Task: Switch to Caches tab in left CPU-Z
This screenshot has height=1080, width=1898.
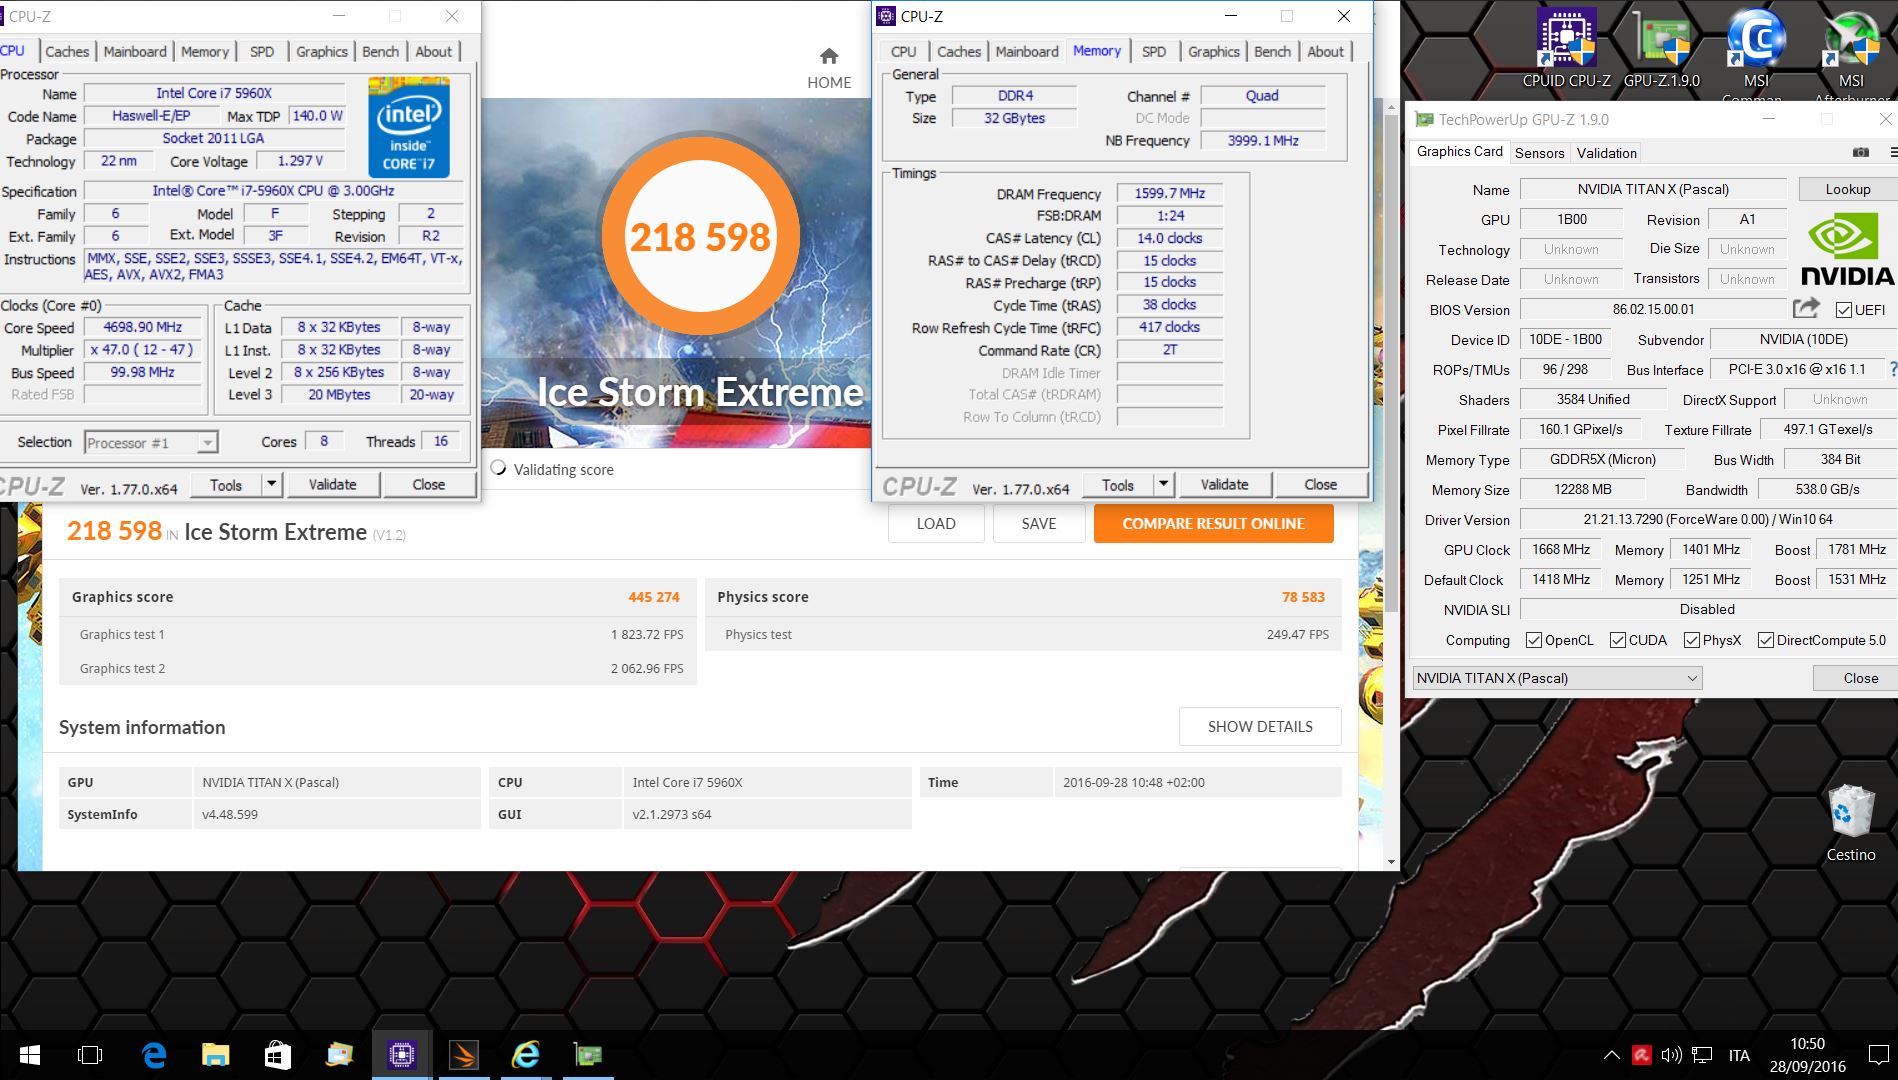Action: [x=67, y=51]
